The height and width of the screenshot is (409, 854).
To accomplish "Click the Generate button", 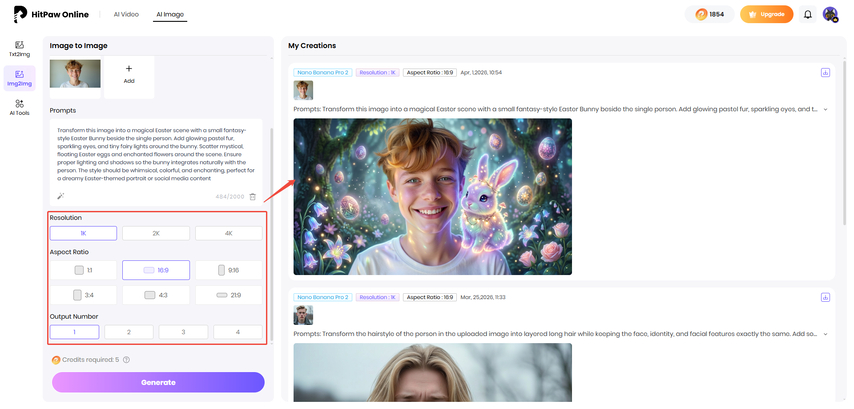I will (158, 382).
